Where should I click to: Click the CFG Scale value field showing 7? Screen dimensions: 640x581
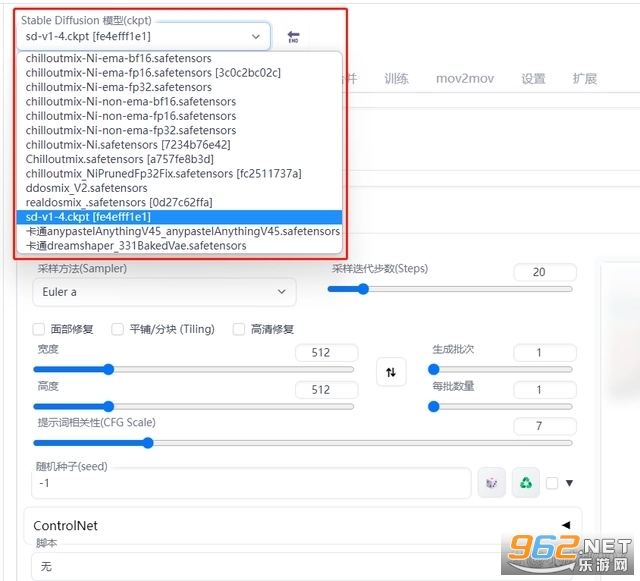pyautogui.click(x=545, y=426)
